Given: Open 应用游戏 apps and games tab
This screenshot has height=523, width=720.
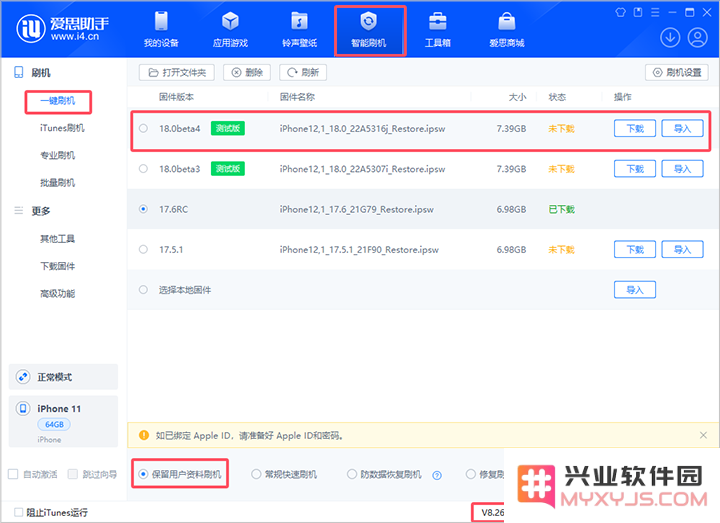Looking at the screenshot, I should point(230,29).
